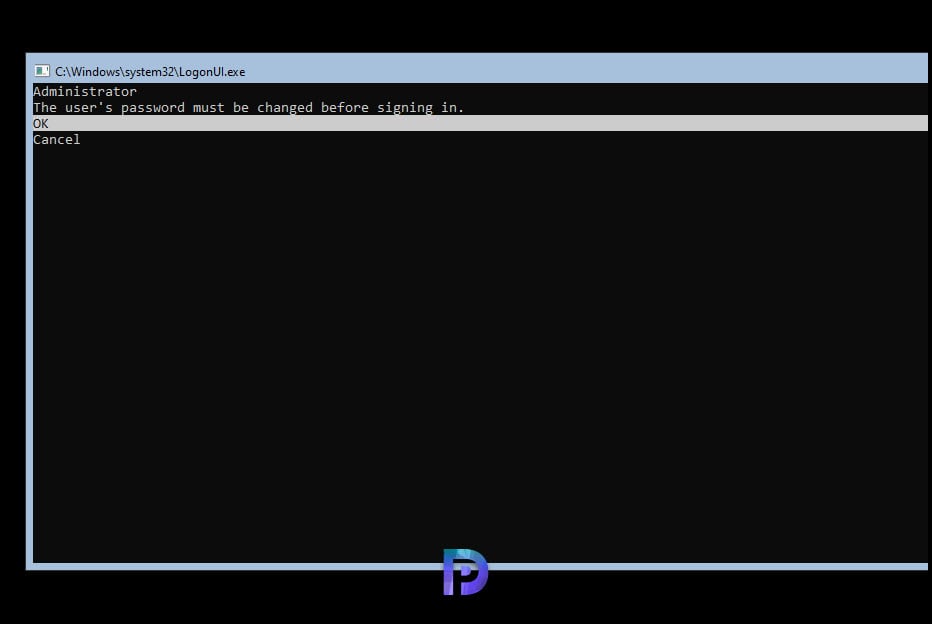
Task: Select the highlighted OK option
Action: tap(480, 123)
